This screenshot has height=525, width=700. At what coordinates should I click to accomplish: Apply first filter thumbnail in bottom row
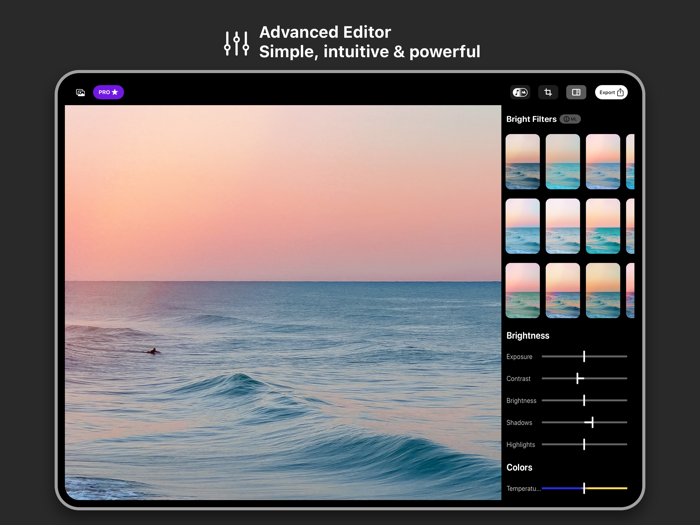pyautogui.click(x=523, y=291)
